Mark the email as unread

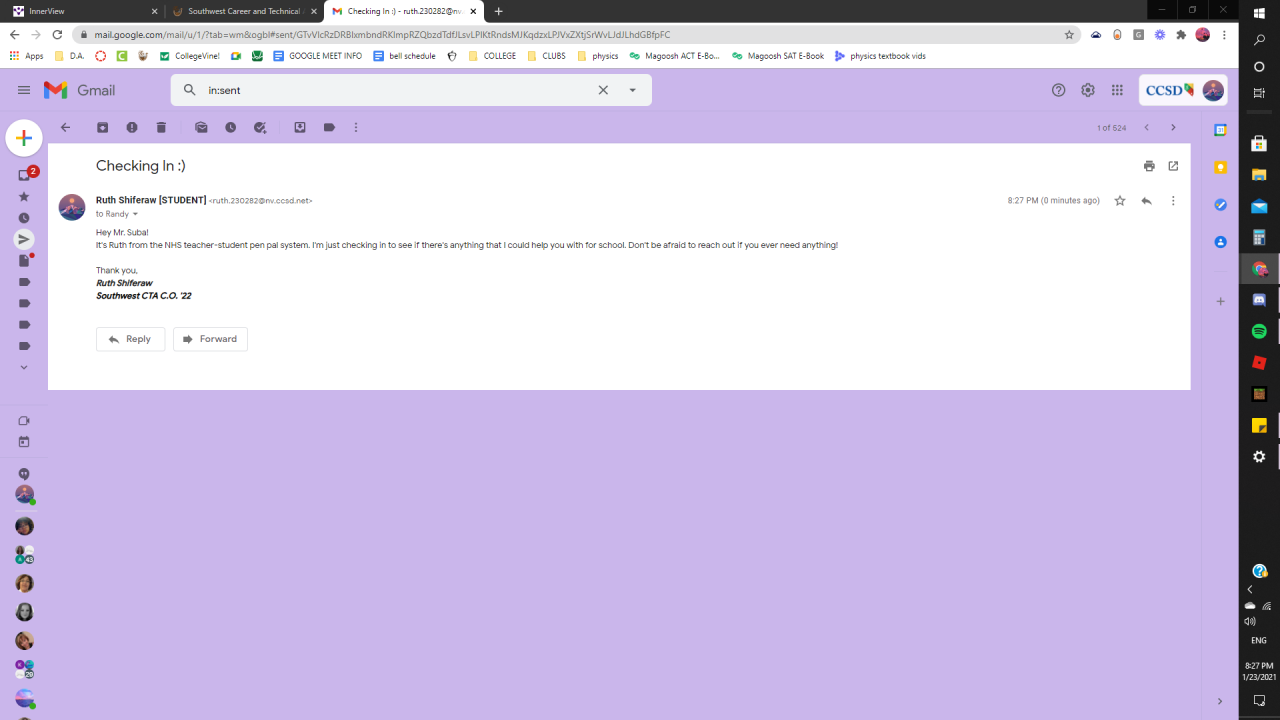point(201,128)
